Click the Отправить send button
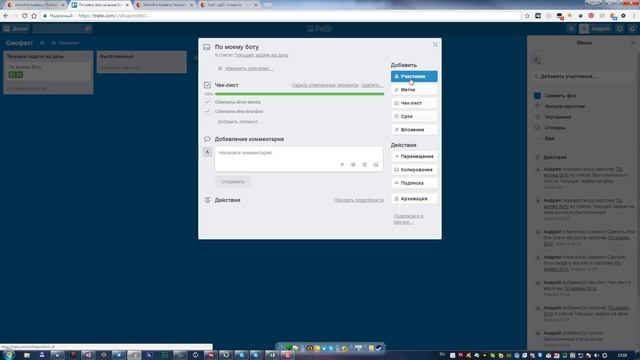This screenshot has height=360, width=640. [233, 182]
